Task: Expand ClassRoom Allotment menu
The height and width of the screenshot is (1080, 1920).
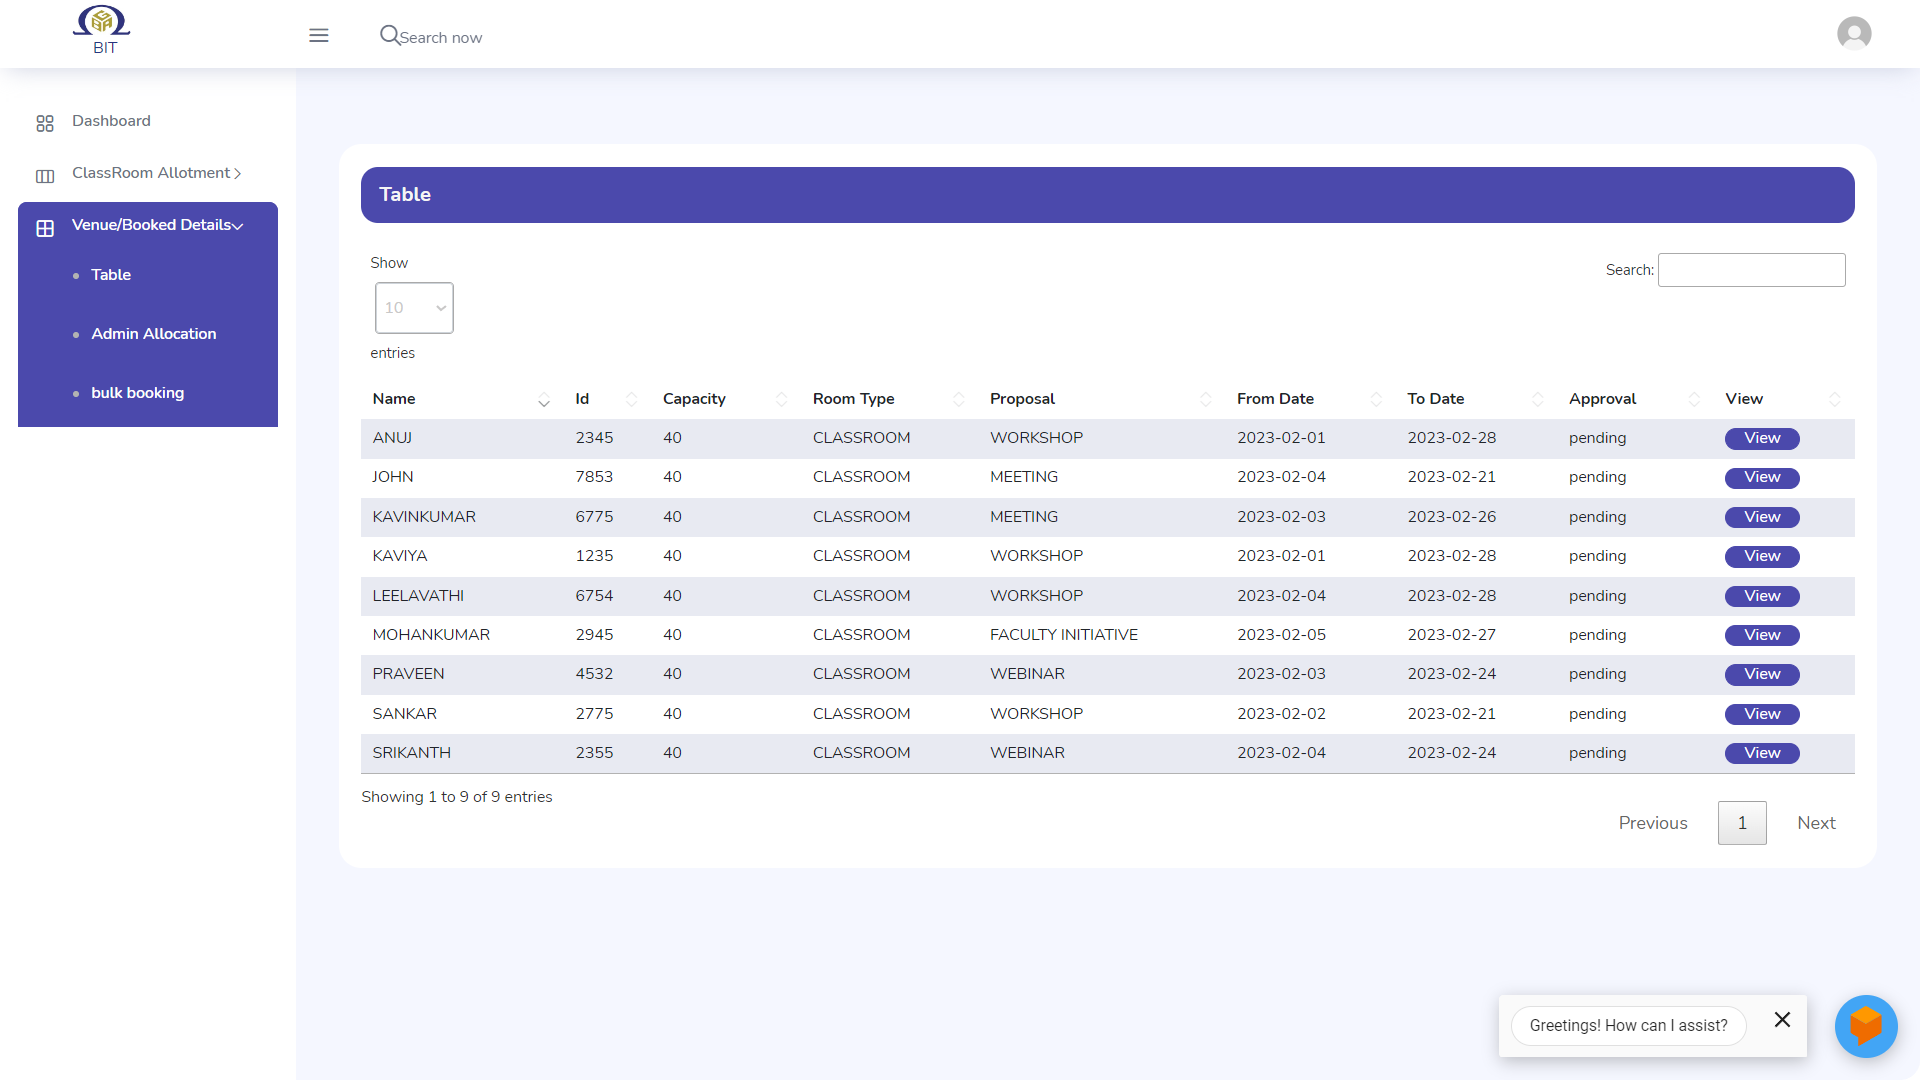Action: 156,173
